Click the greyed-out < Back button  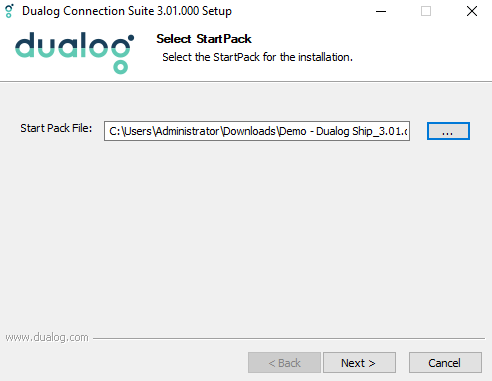point(284,363)
